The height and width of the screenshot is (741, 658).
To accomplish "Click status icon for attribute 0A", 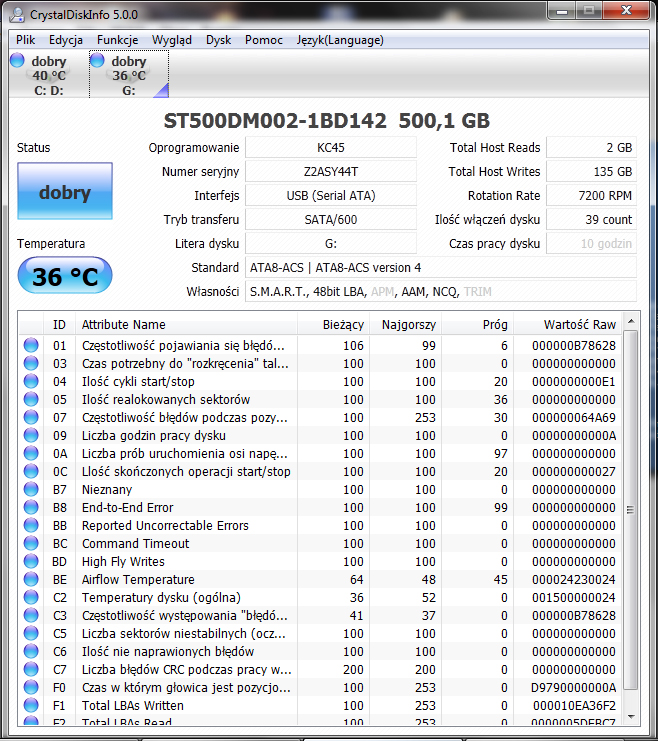I will (31, 453).
